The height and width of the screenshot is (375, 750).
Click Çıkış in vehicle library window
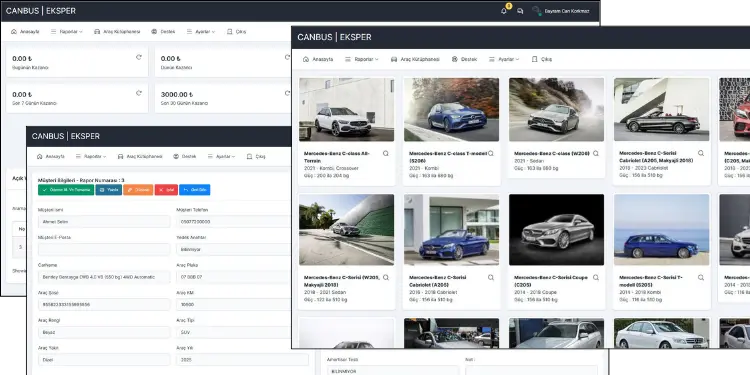541,59
